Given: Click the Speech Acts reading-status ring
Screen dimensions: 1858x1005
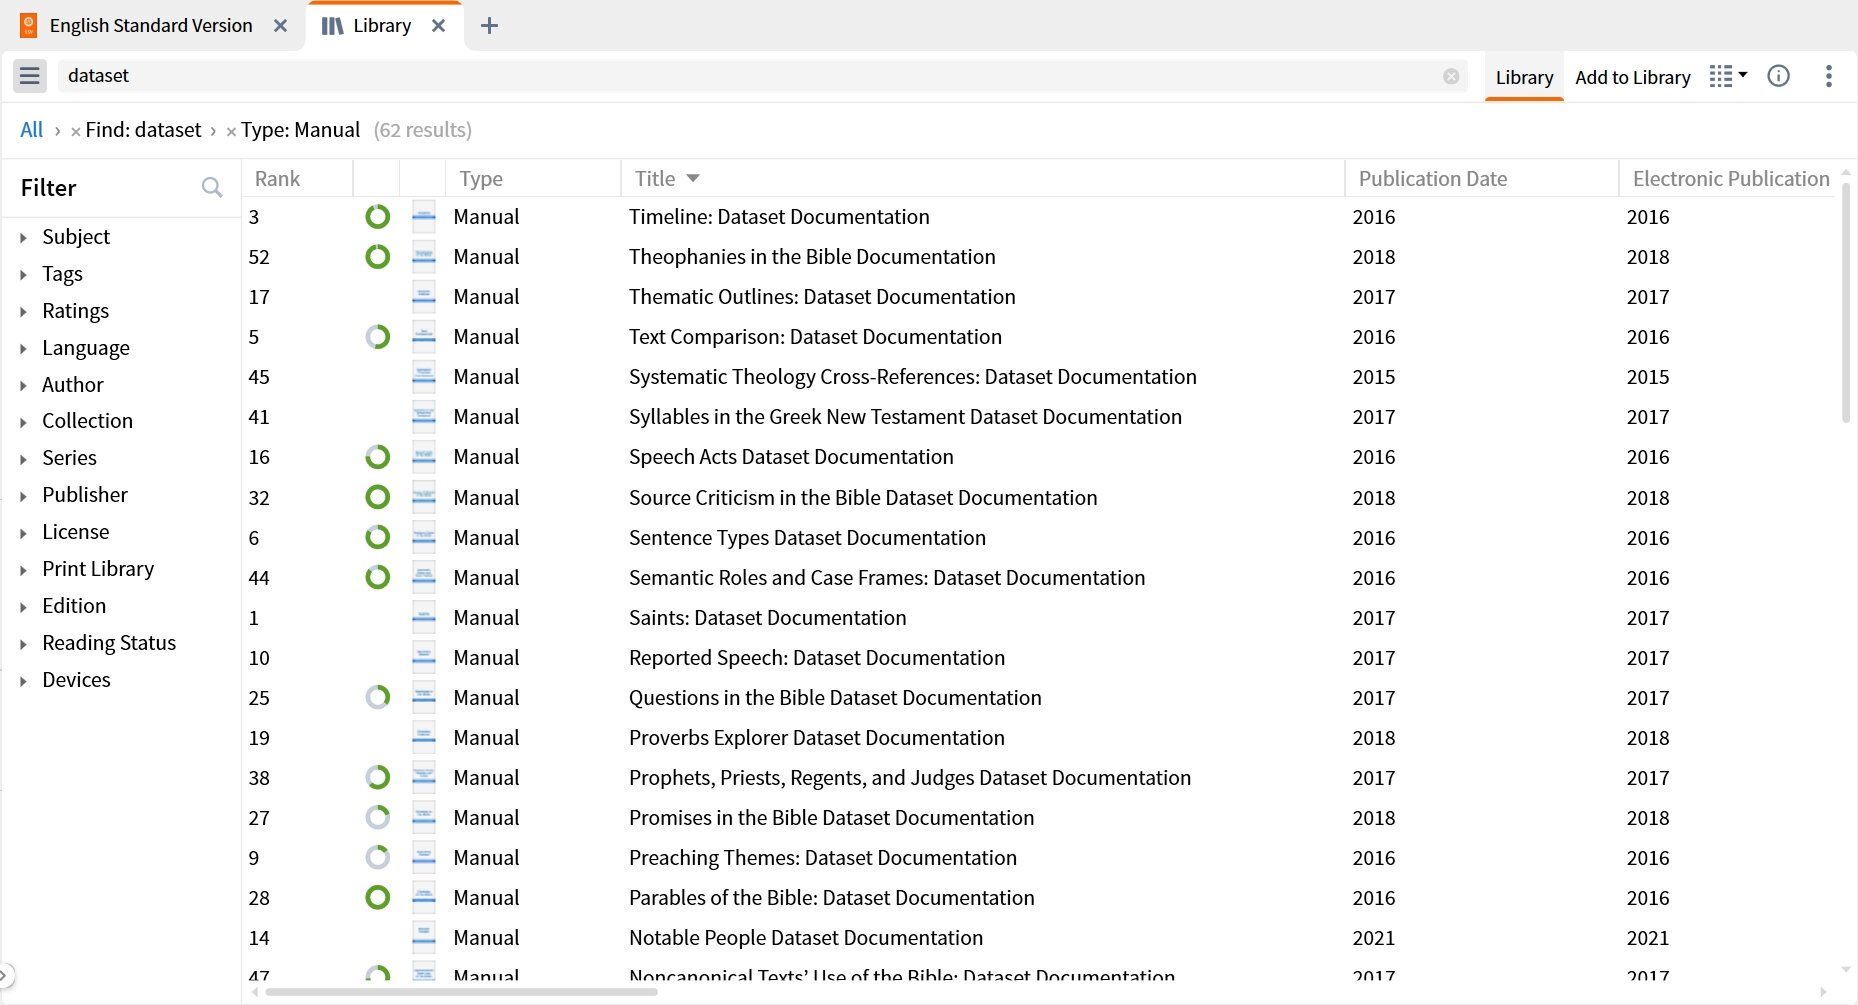Looking at the screenshot, I should tap(377, 457).
